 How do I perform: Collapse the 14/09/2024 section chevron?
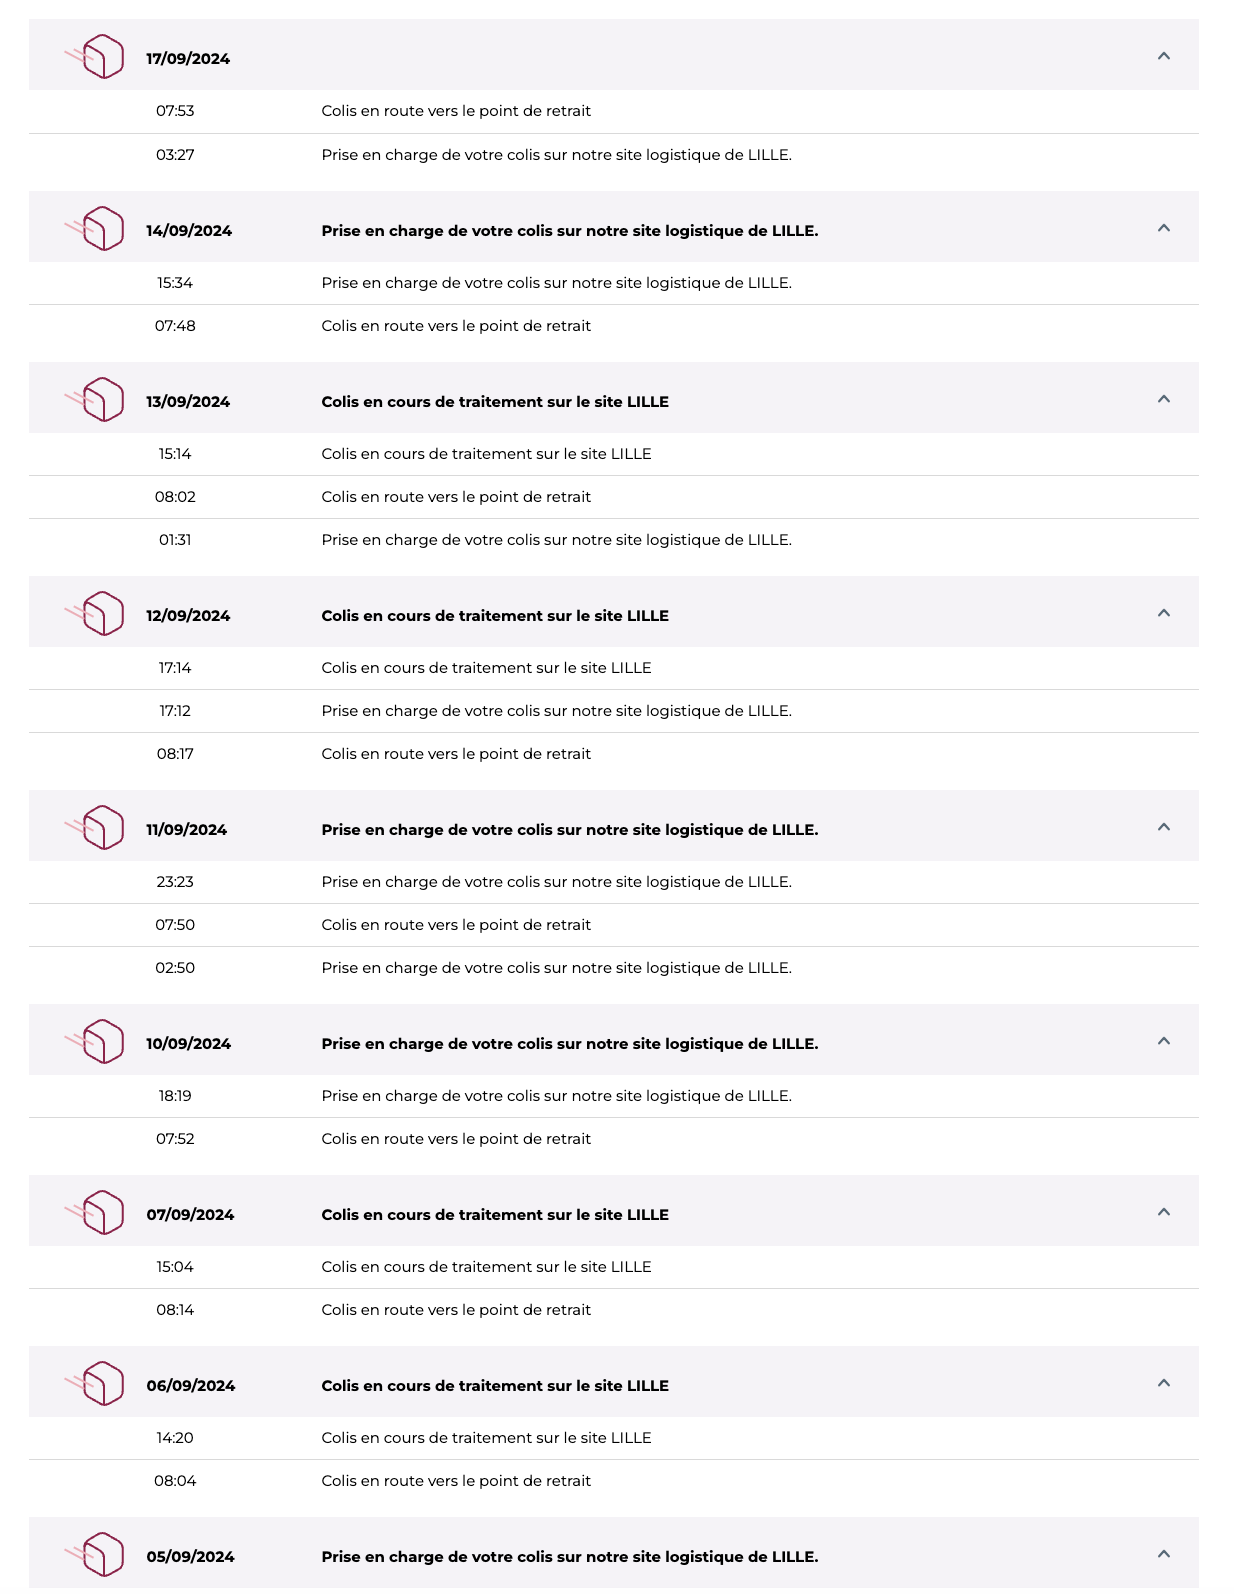pos(1163,228)
